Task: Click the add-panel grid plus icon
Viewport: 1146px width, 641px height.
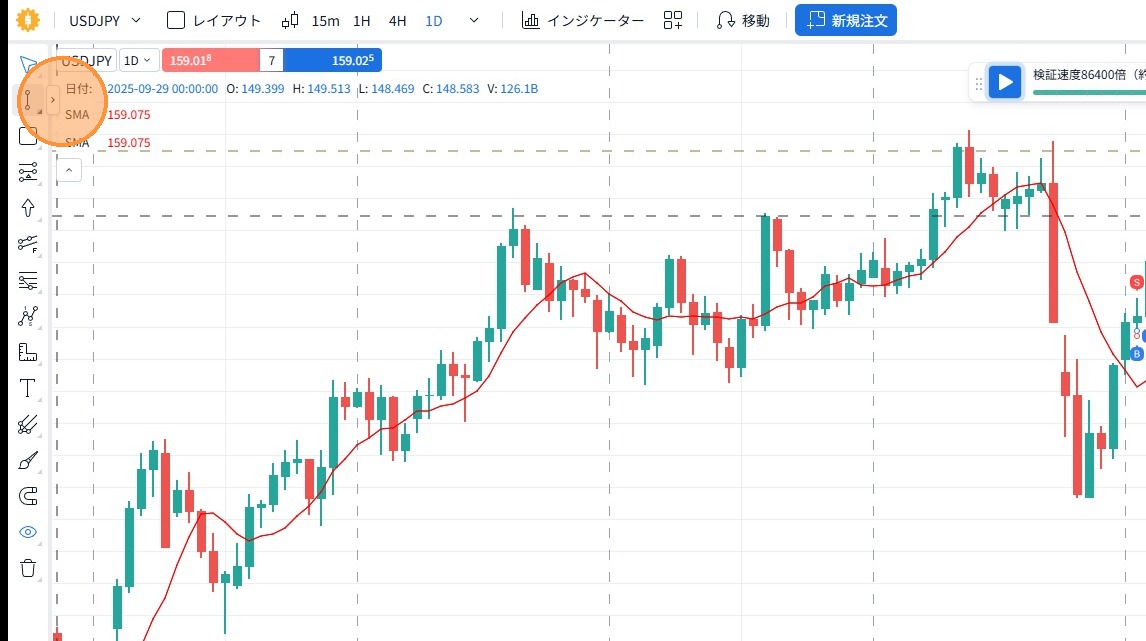Action: tap(672, 20)
